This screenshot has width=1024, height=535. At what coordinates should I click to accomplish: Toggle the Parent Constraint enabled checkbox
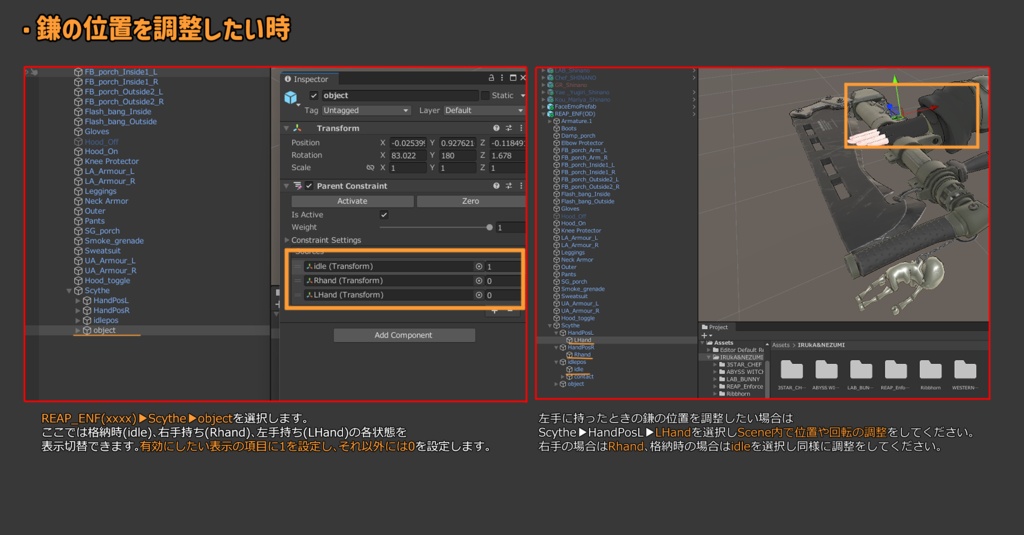point(310,186)
